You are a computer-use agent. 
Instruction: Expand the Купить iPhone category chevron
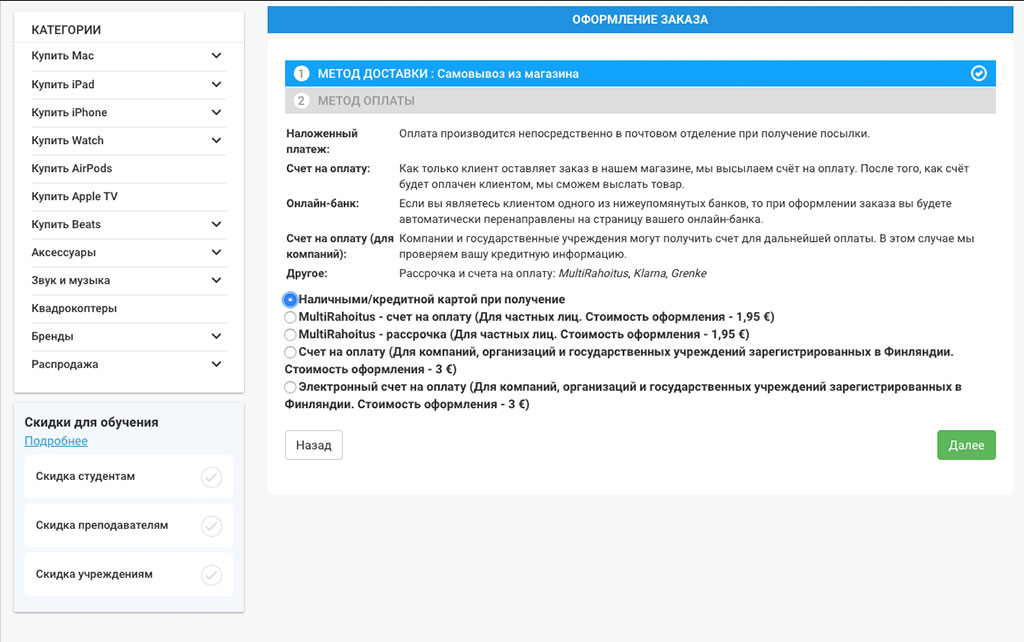pos(216,112)
